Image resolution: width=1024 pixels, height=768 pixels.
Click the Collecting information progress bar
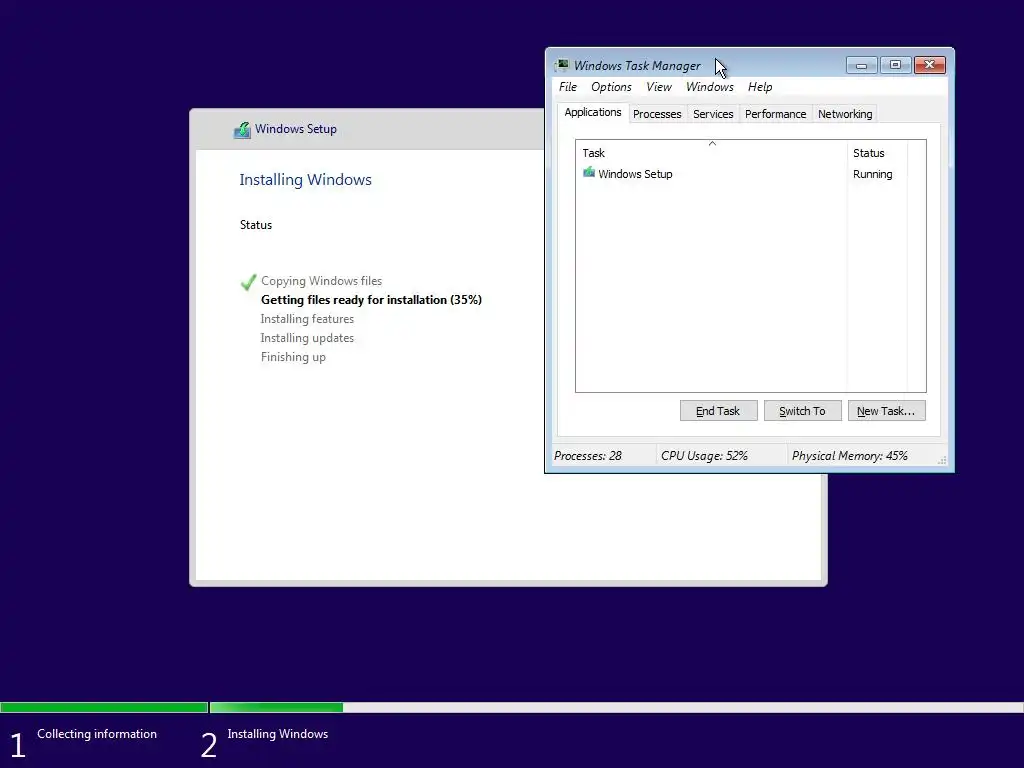click(104, 707)
